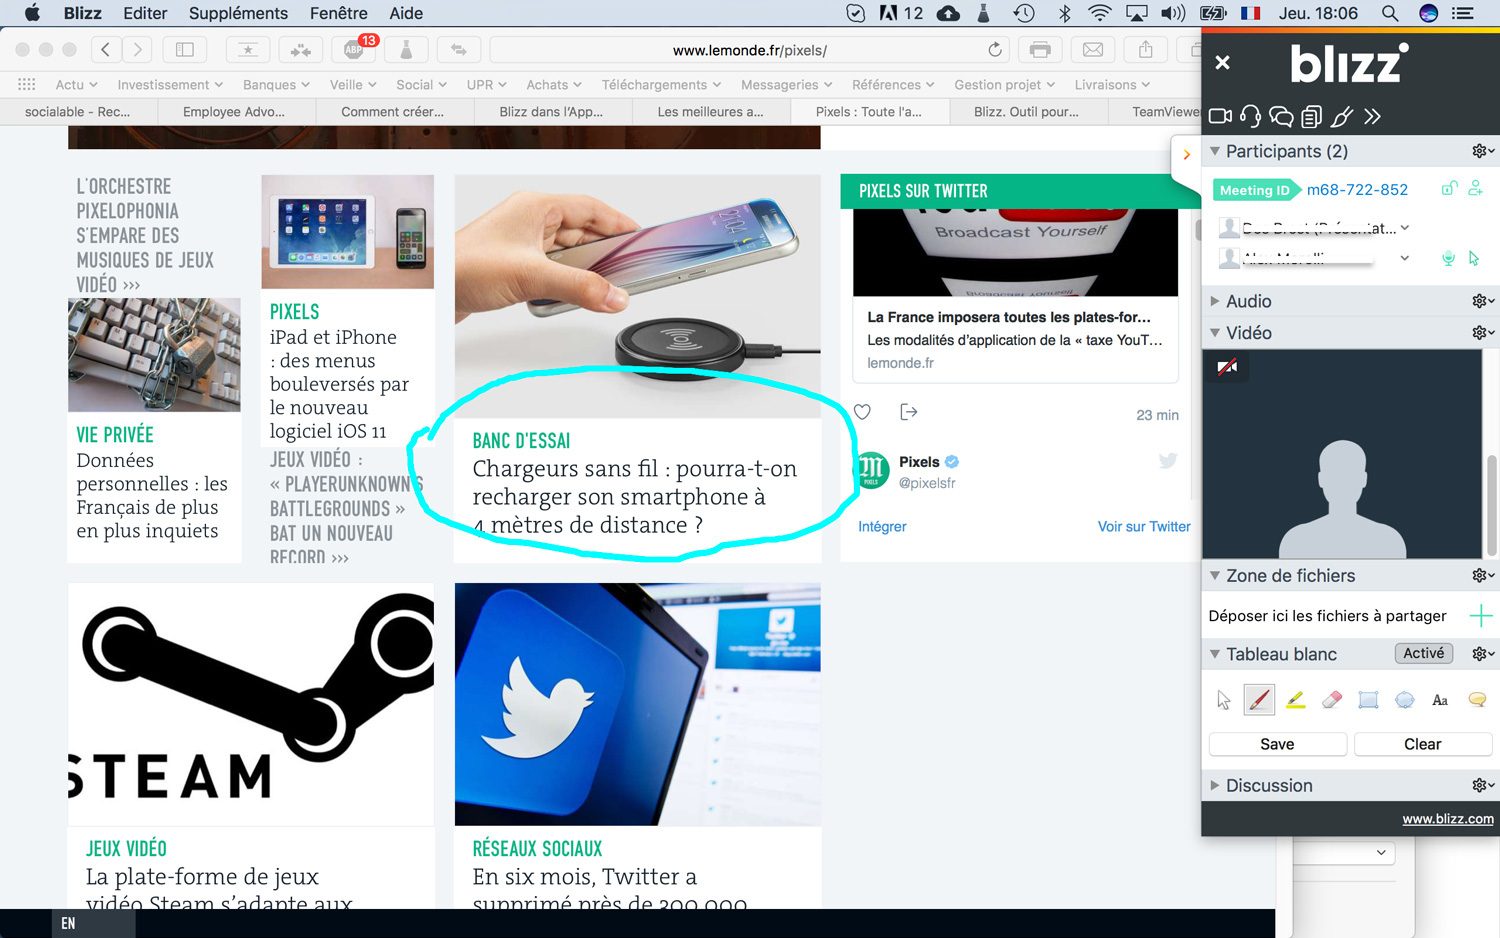
Task: Toggle the second participant's remote pointer
Action: (1474, 258)
